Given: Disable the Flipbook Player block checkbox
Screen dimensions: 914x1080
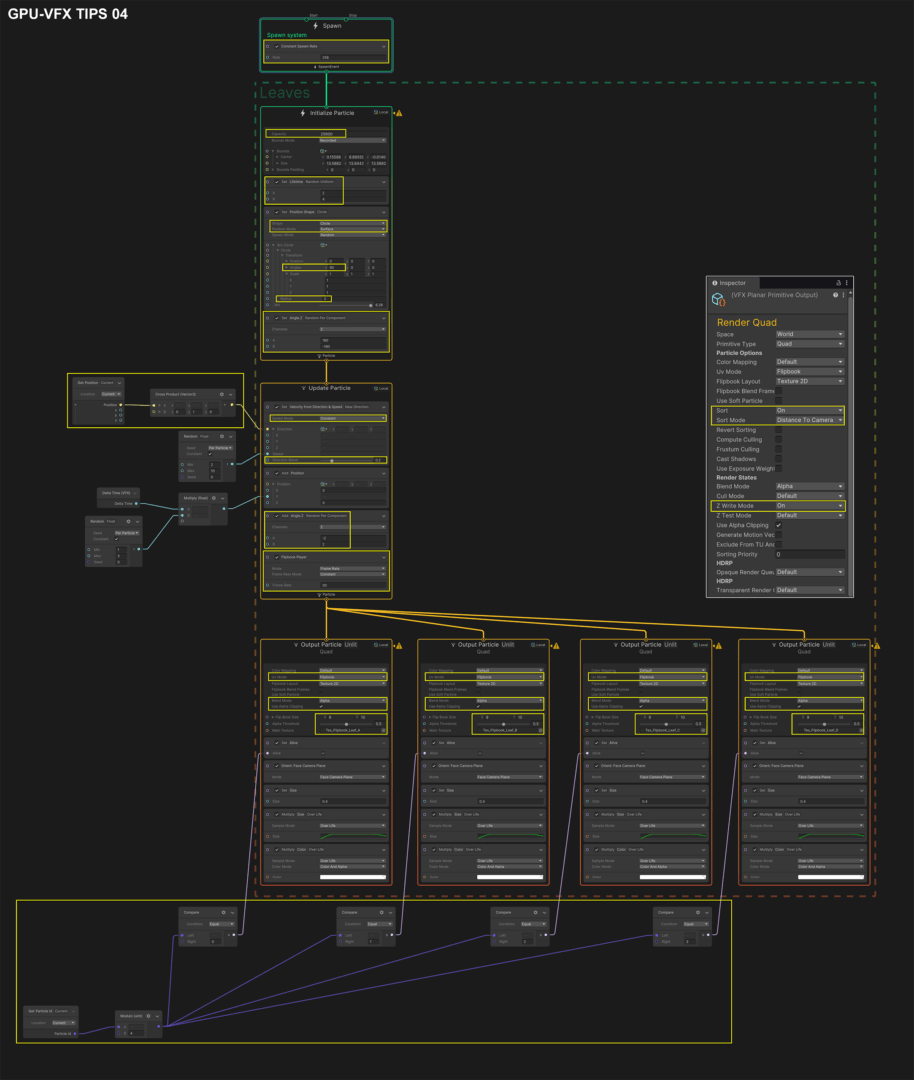Looking at the screenshot, I should 277,556.
